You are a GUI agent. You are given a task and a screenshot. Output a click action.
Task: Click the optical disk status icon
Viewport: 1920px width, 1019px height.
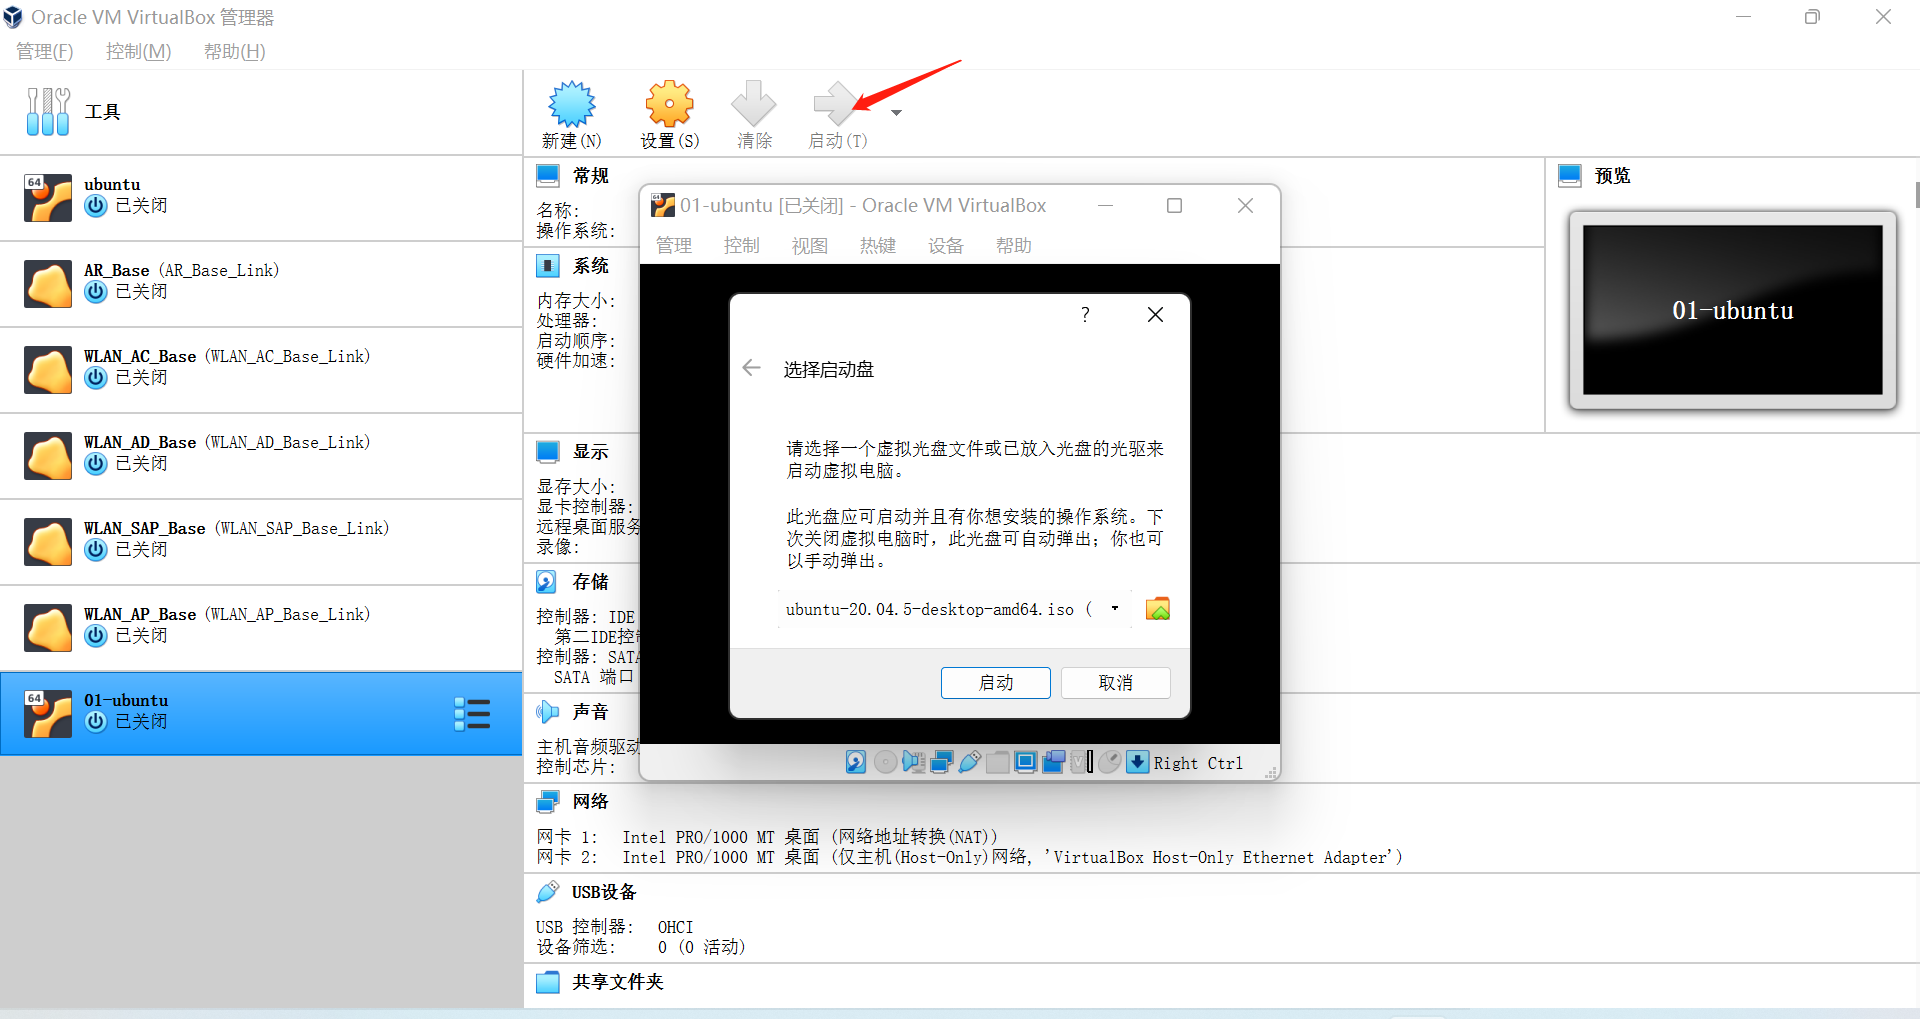(885, 762)
